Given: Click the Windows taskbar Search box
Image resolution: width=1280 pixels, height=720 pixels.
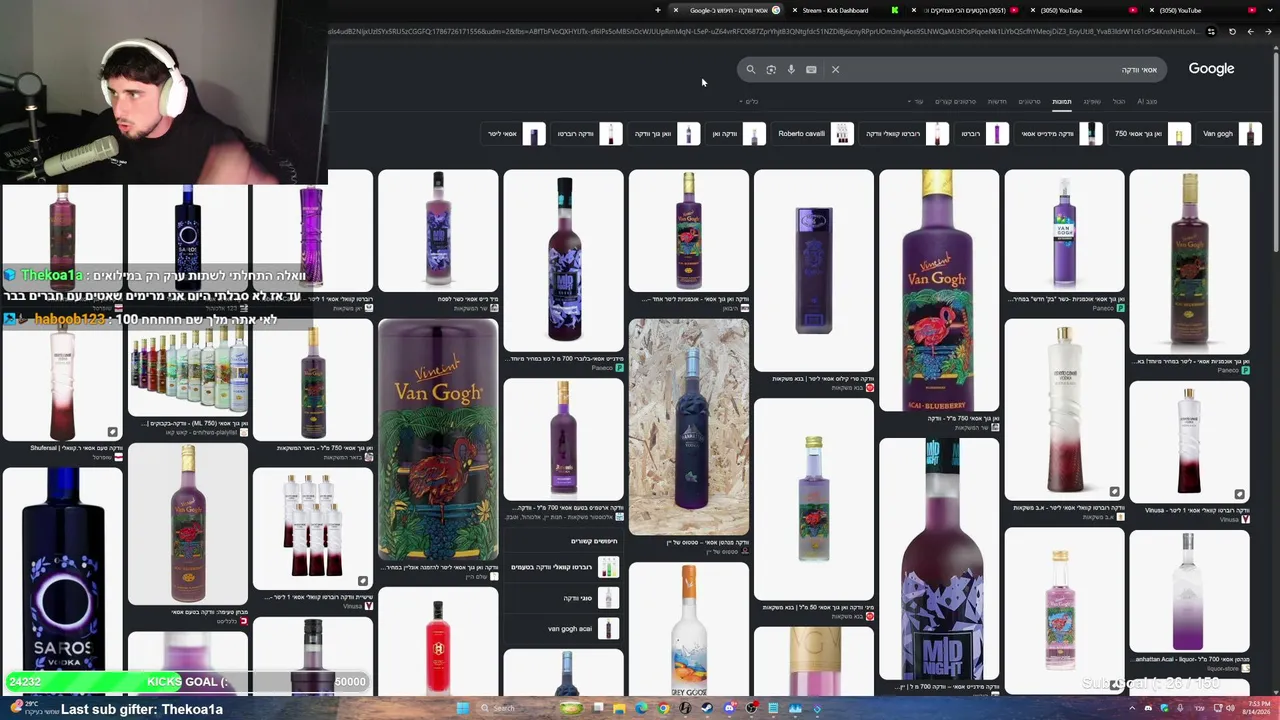Looking at the screenshot, I should click(516, 708).
